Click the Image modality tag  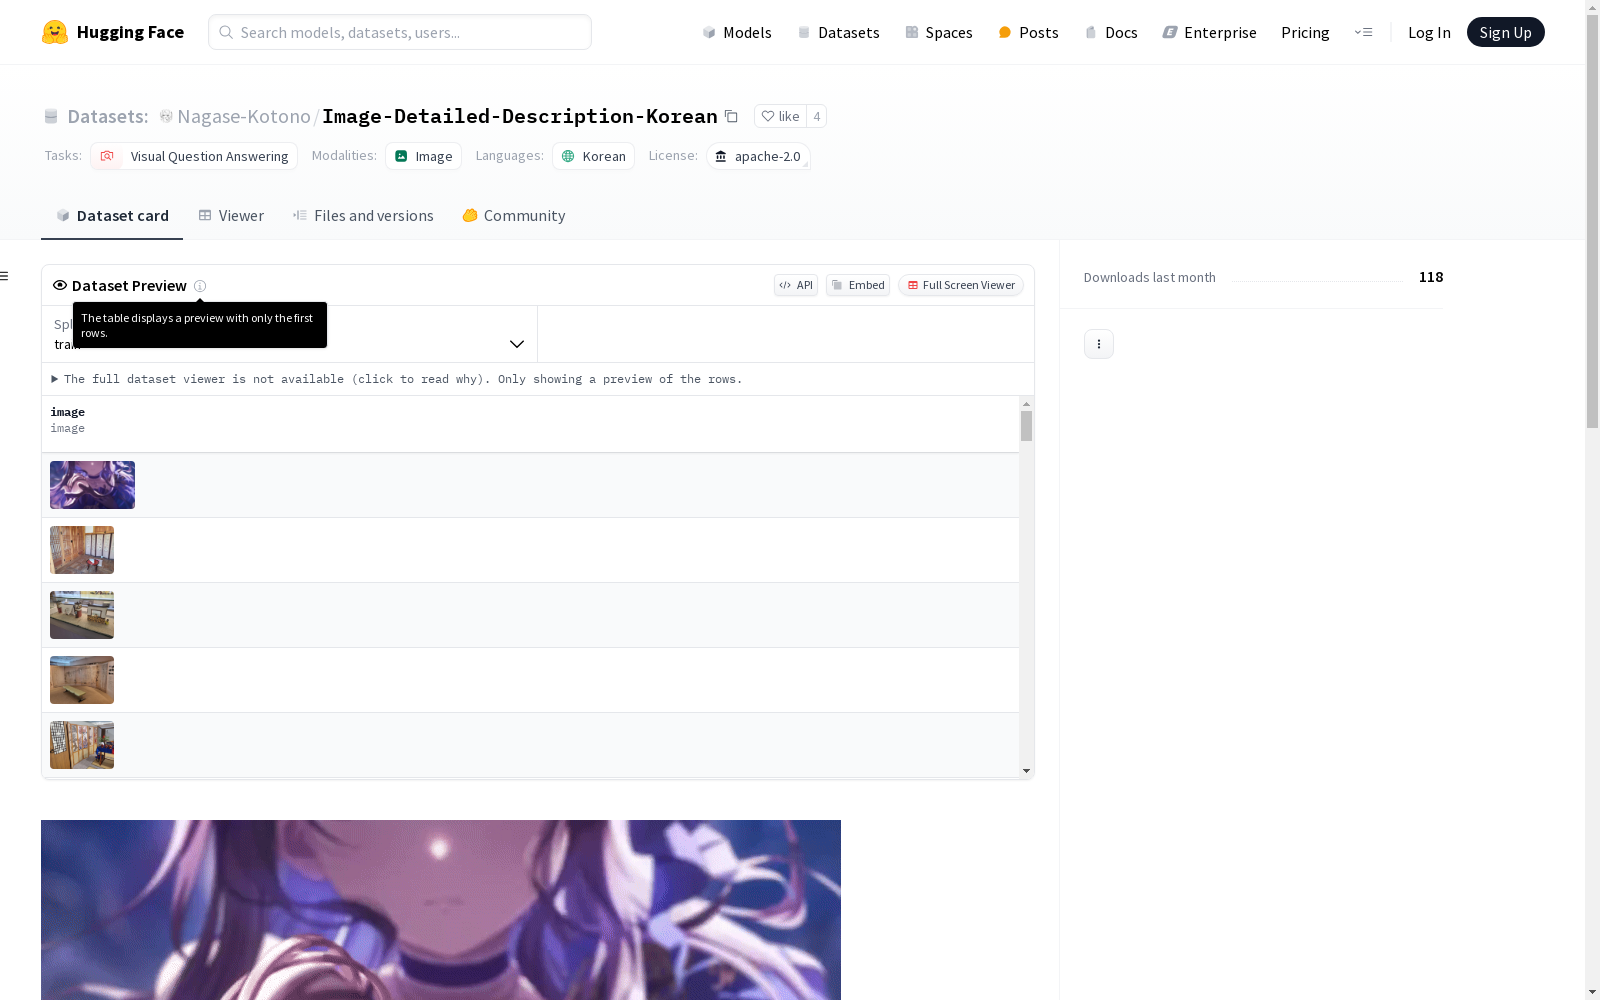point(423,156)
